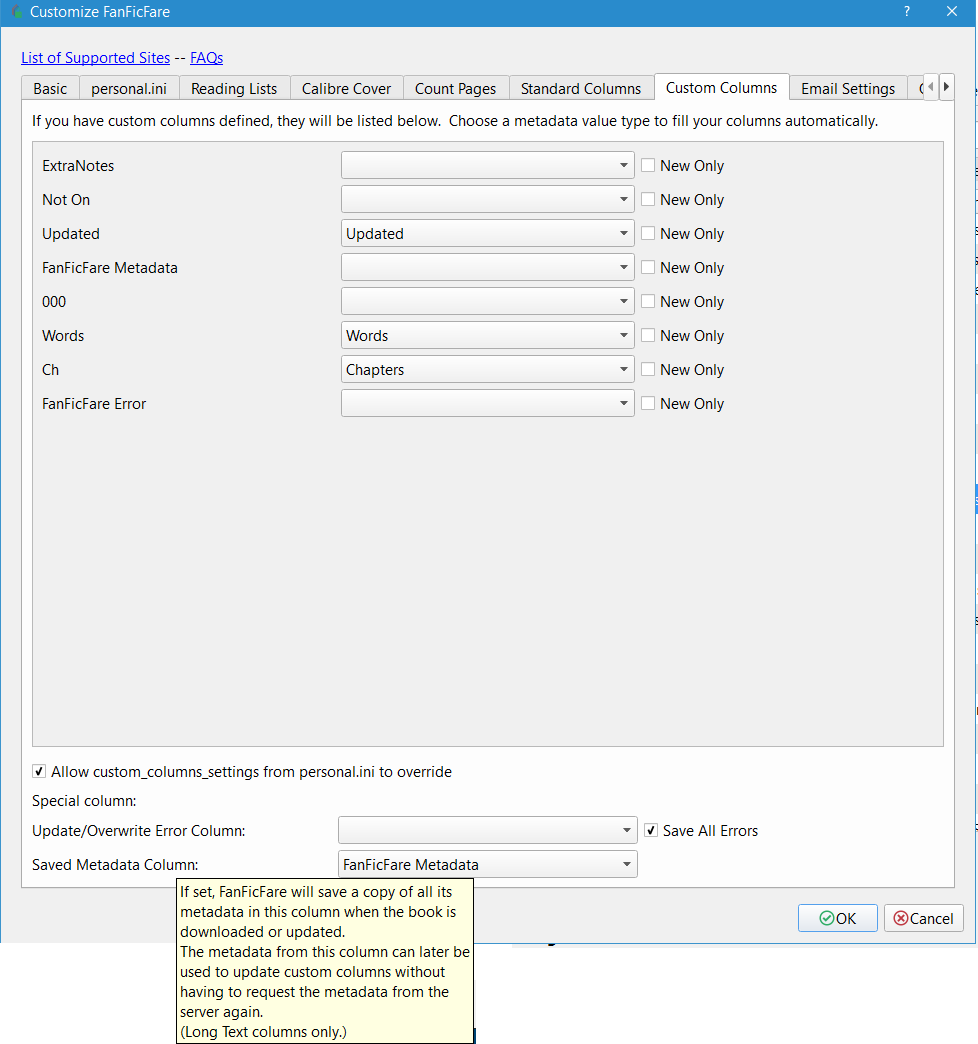Click the help question mark button
Image resolution: width=978 pixels, height=1044 pixels.
pos(906,11)
